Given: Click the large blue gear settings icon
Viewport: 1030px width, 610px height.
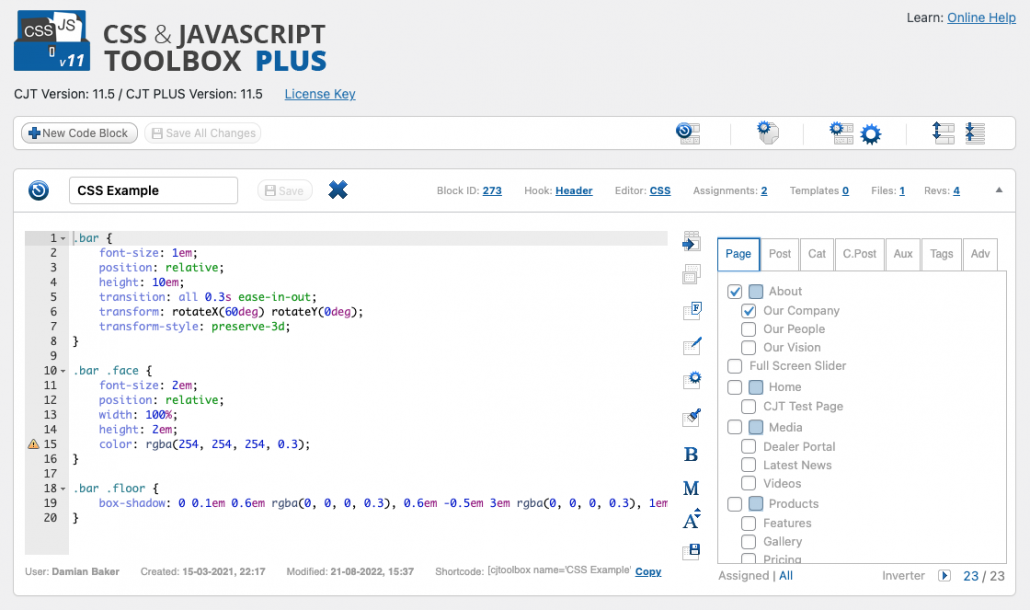Looking at the screenshot, I should click(870, 134).
